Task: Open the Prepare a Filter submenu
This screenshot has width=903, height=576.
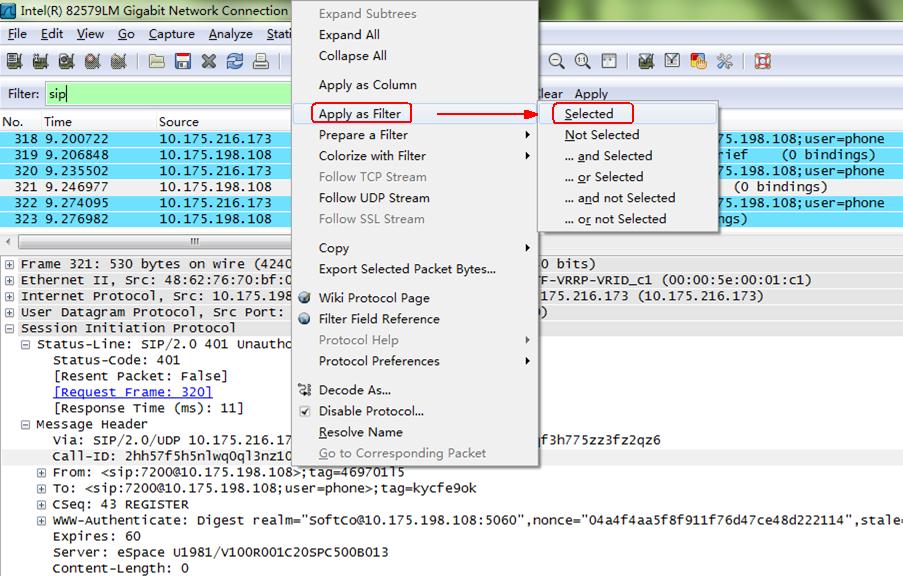Action: [416, 135]
